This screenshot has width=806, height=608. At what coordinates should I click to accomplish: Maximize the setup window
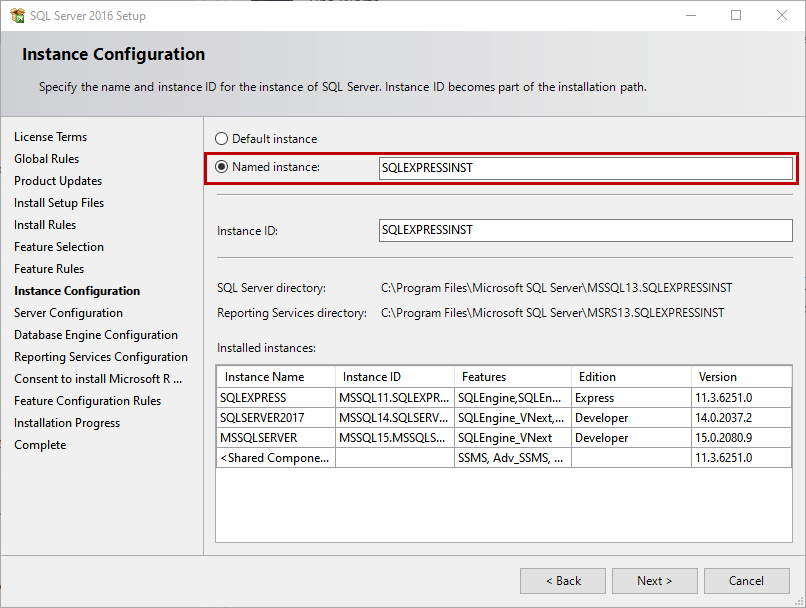(736, 15)
